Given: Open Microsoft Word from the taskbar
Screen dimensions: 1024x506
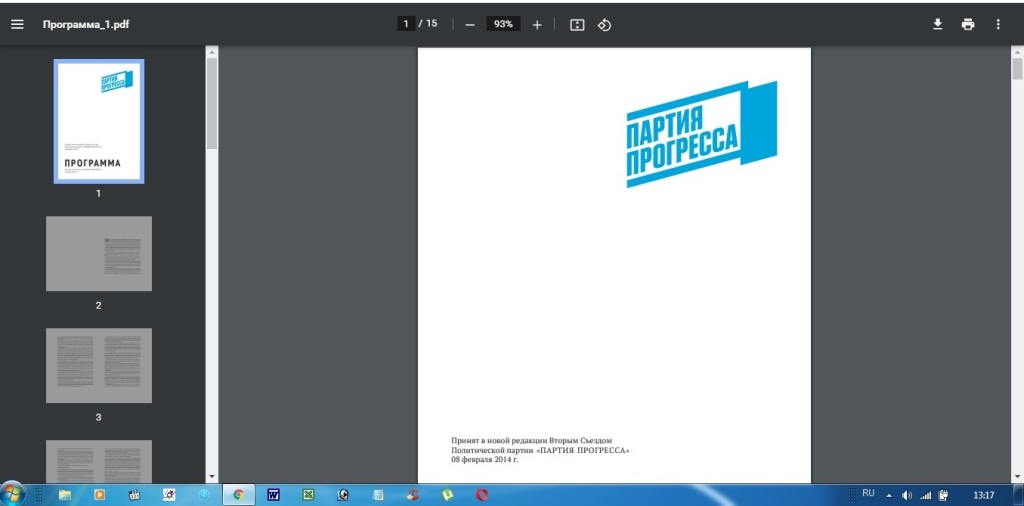Looking at the screenshot, I should coord(273,494).
